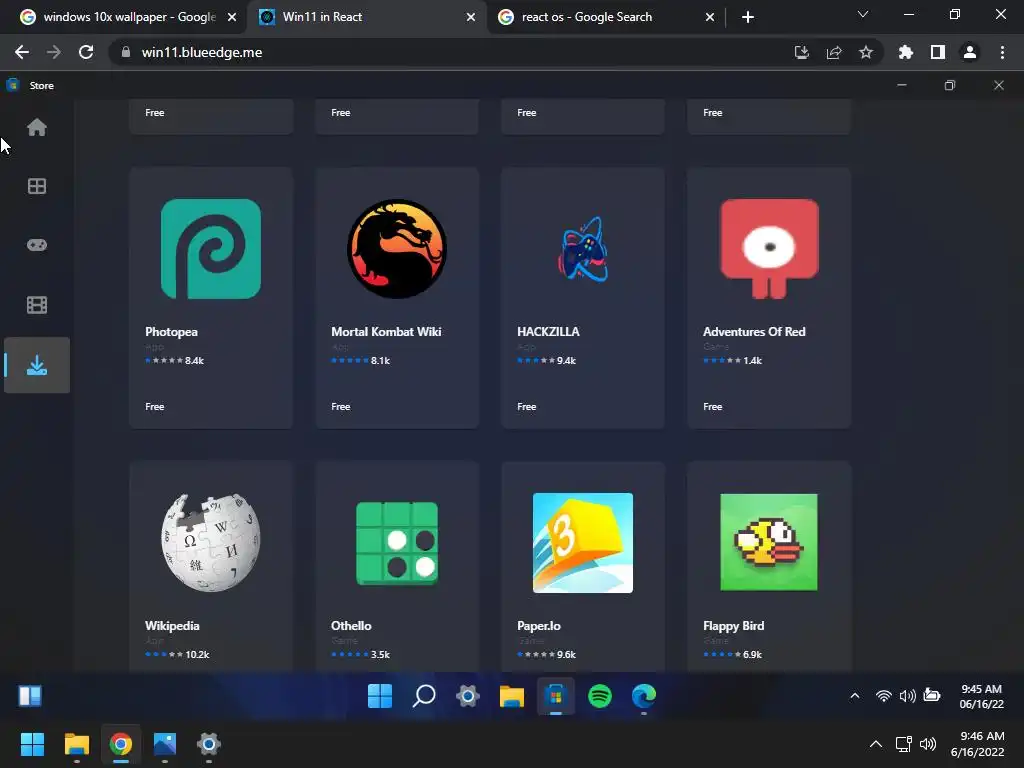
Task: Click the 9.4k rating under HACKZILLA
Action: pyautogui.click(x=567, y=360)
